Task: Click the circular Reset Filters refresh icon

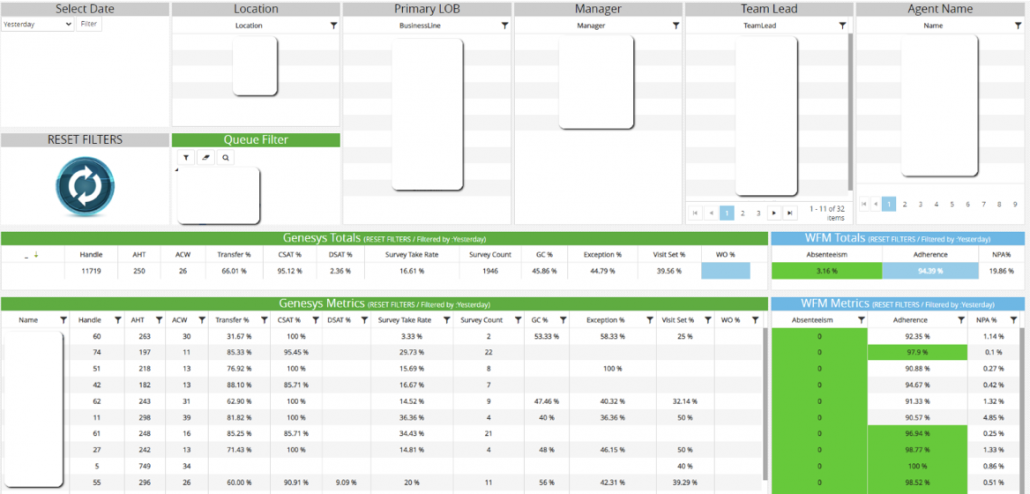Action: 85,186
